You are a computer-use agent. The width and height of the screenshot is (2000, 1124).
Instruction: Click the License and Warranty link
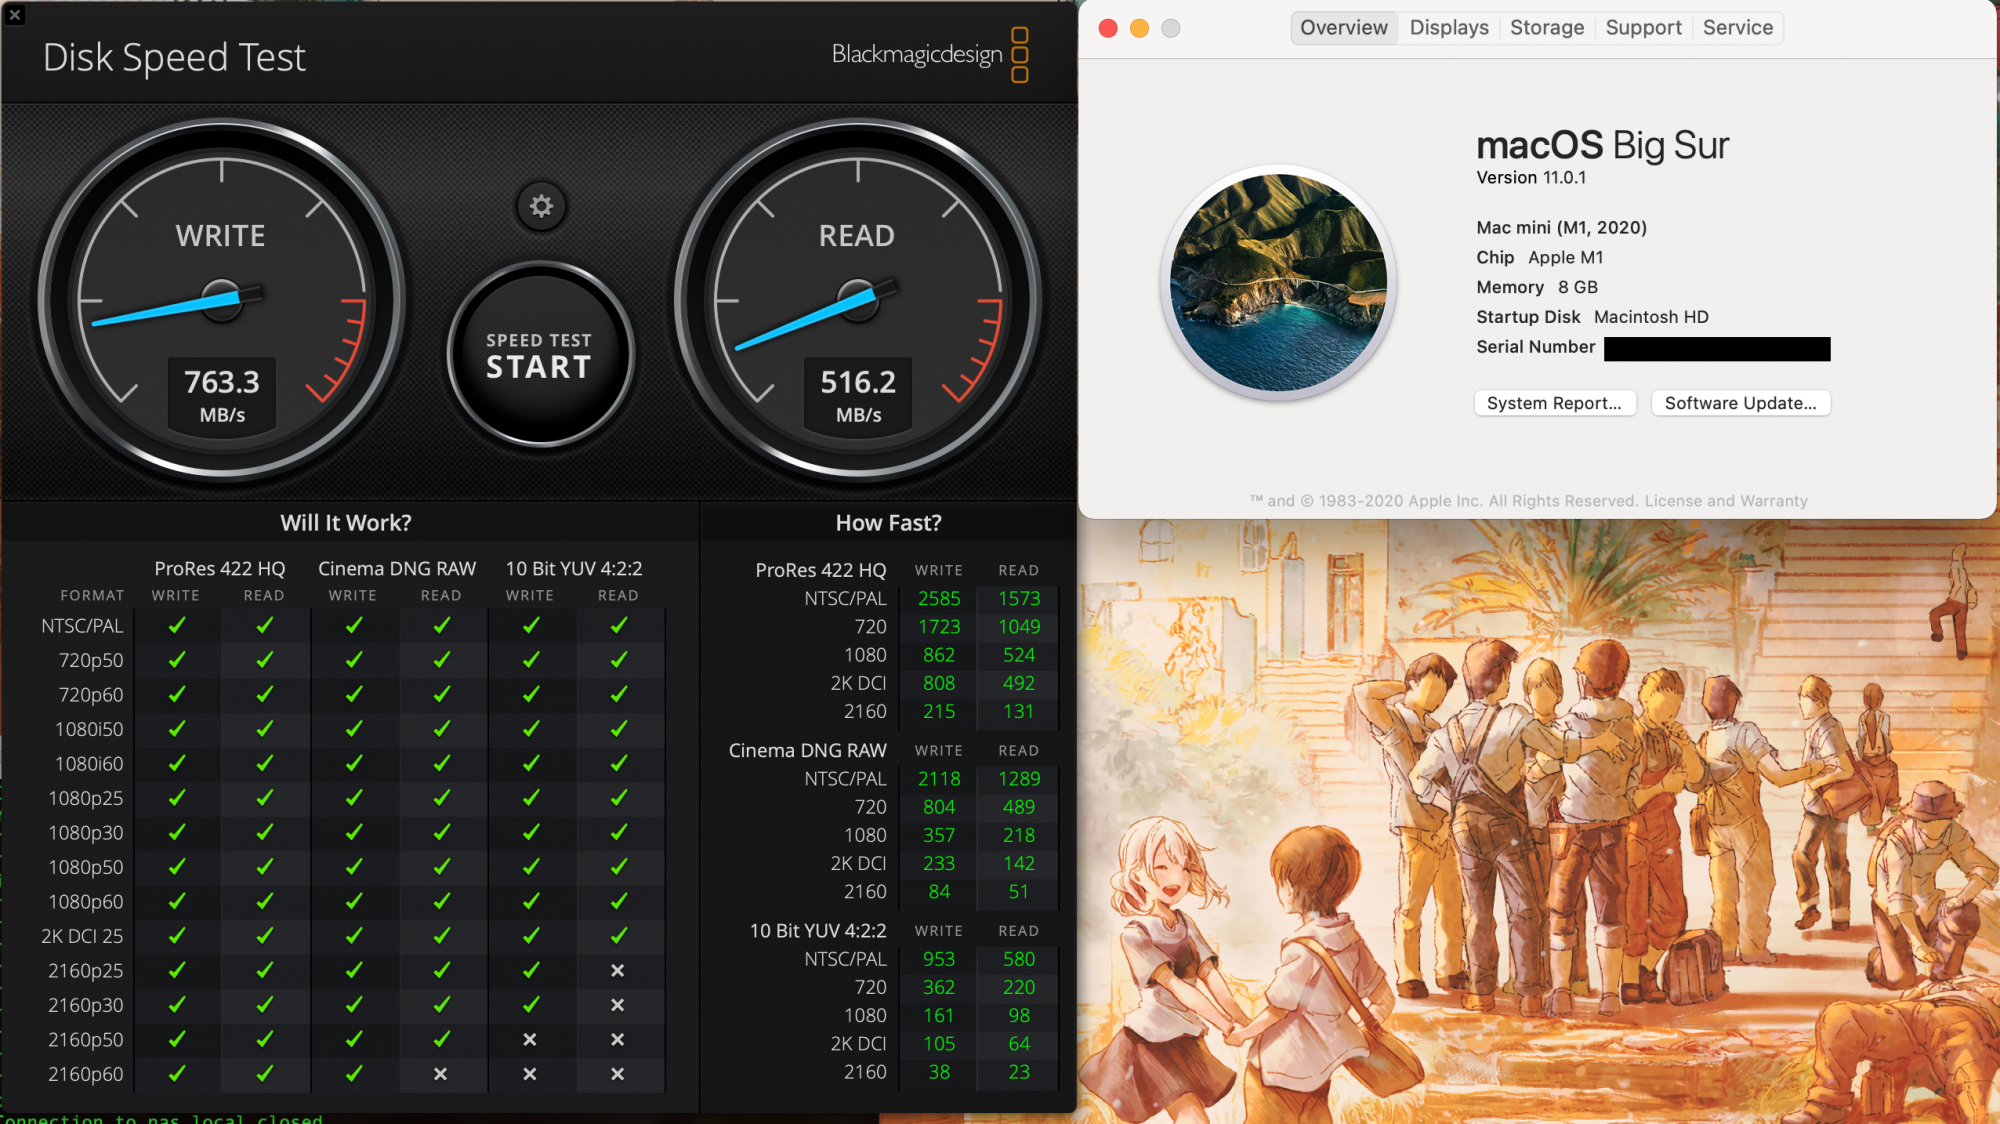point(1726,501)
